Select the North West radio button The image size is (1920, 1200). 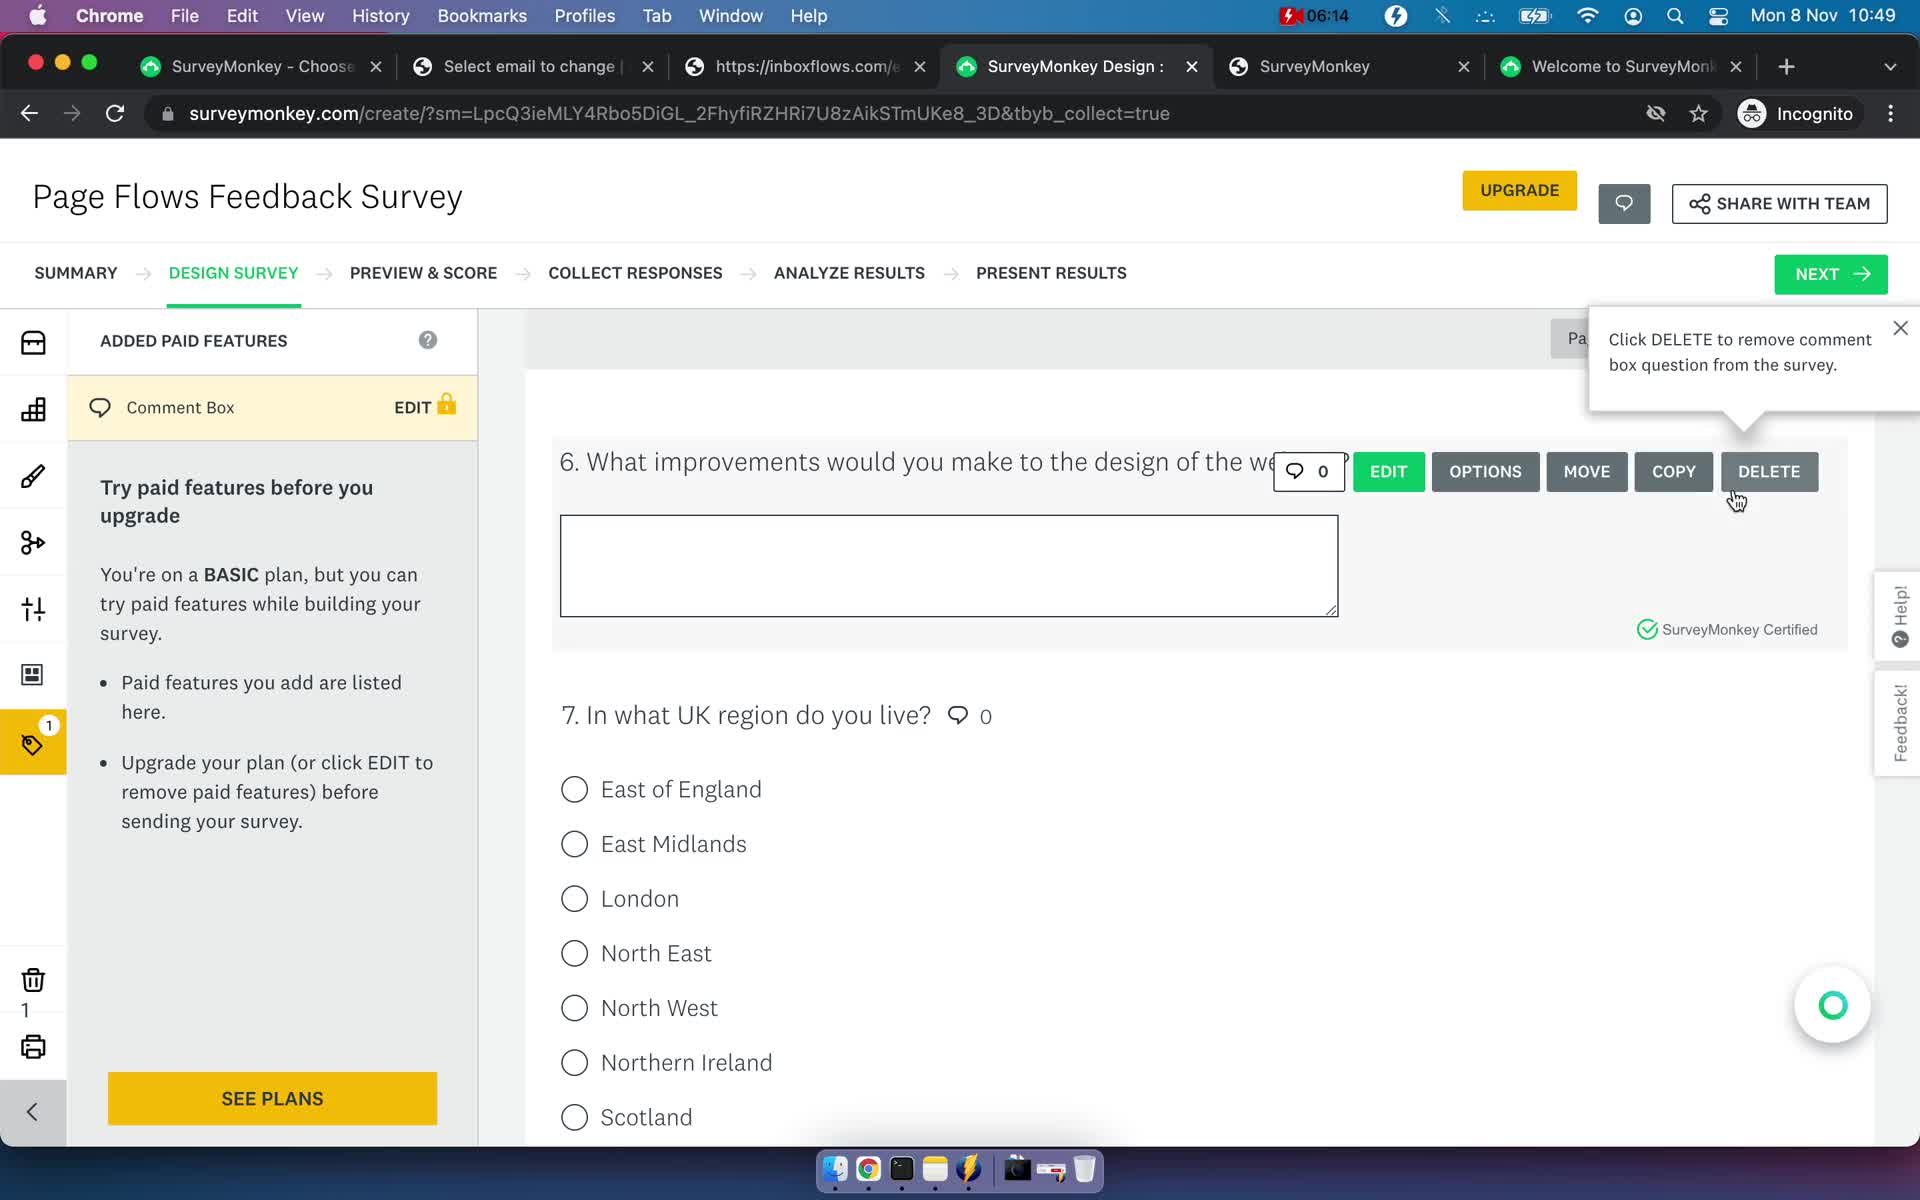click(575, 1008)
